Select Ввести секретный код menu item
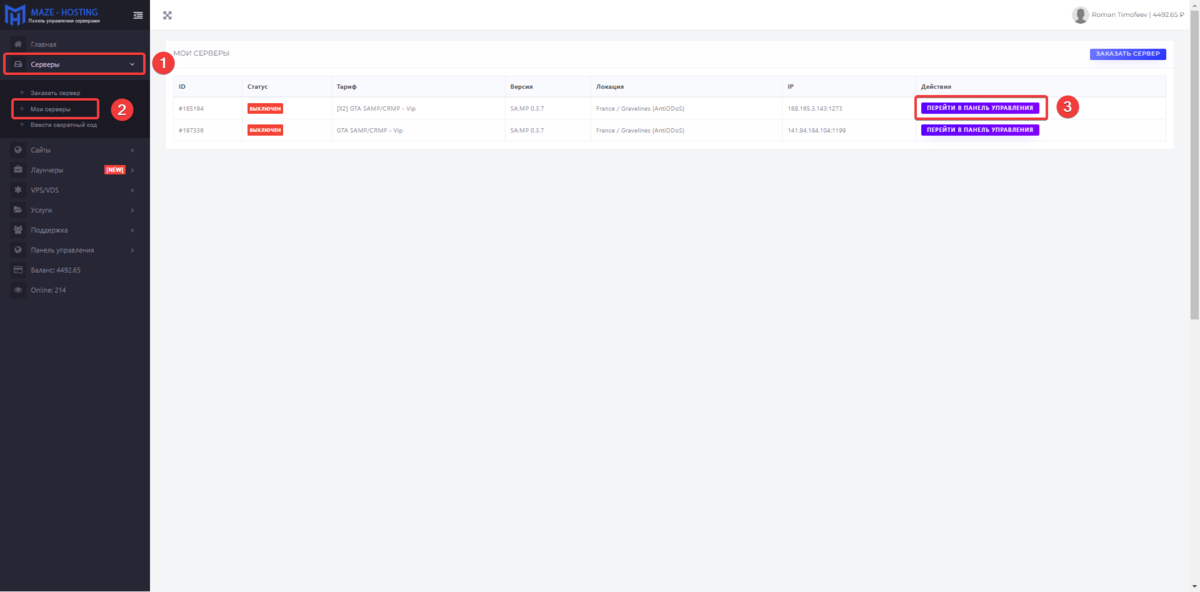Image resolution: width=1200 pixels, height=592 pixels. click(63, 125)
